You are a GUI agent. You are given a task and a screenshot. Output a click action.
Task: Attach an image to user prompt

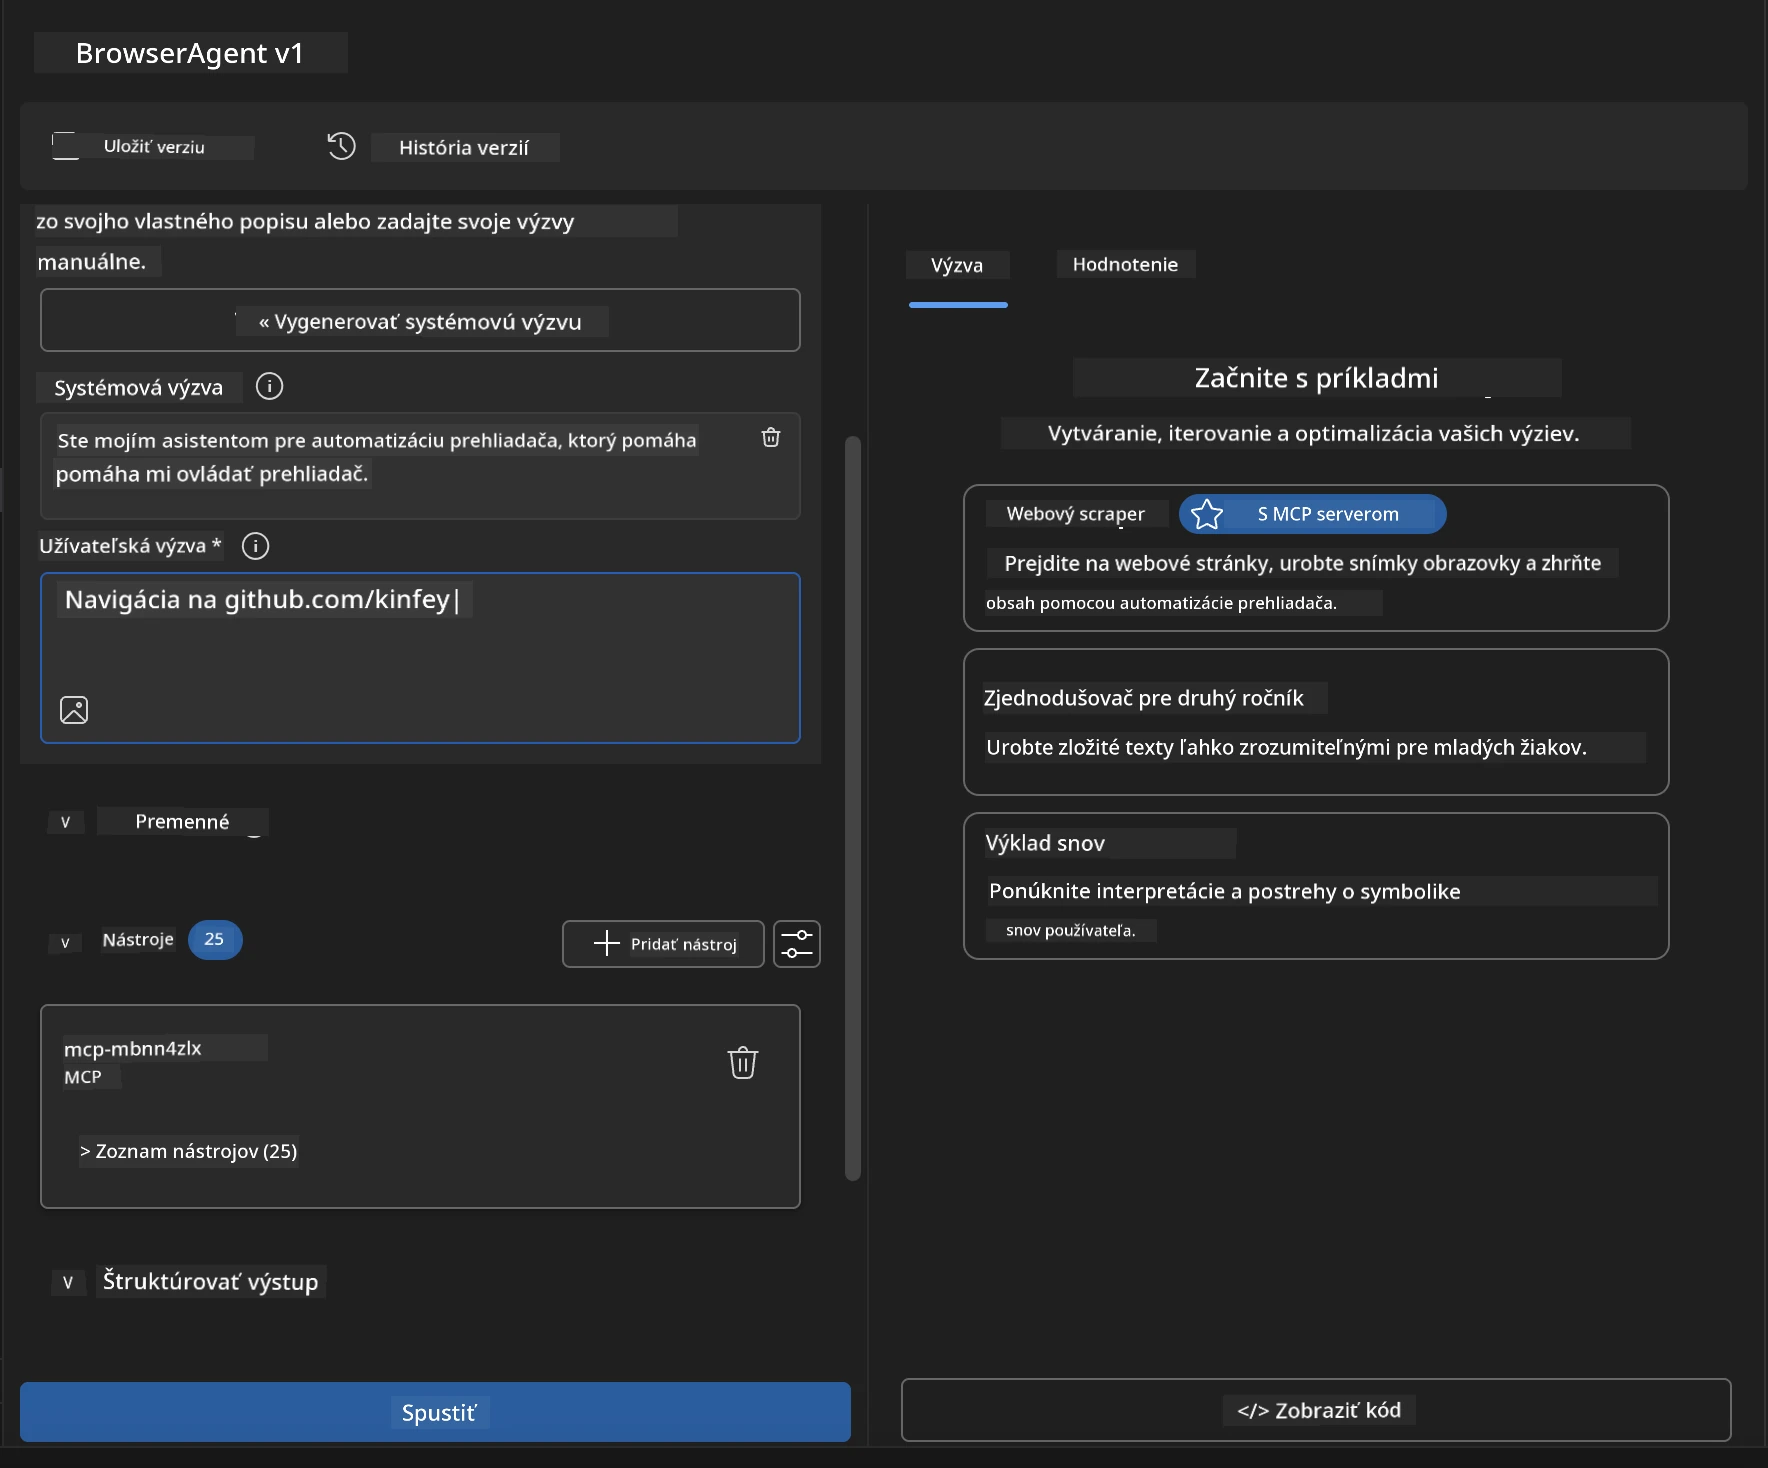[x=74, y=710]
